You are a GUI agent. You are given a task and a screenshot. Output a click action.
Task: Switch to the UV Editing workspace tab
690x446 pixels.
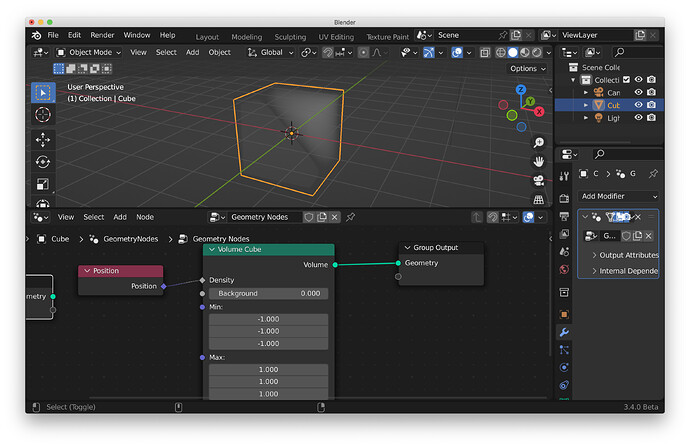336,37
